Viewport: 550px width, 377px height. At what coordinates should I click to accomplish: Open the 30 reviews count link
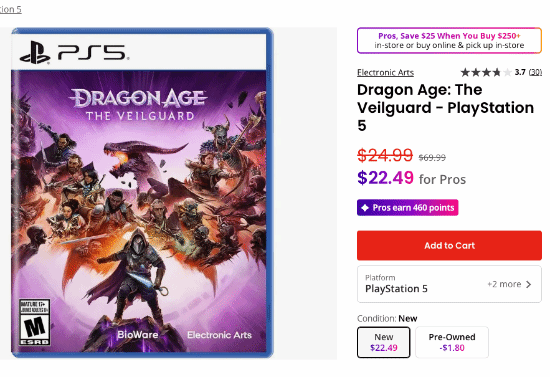[535, 72]
